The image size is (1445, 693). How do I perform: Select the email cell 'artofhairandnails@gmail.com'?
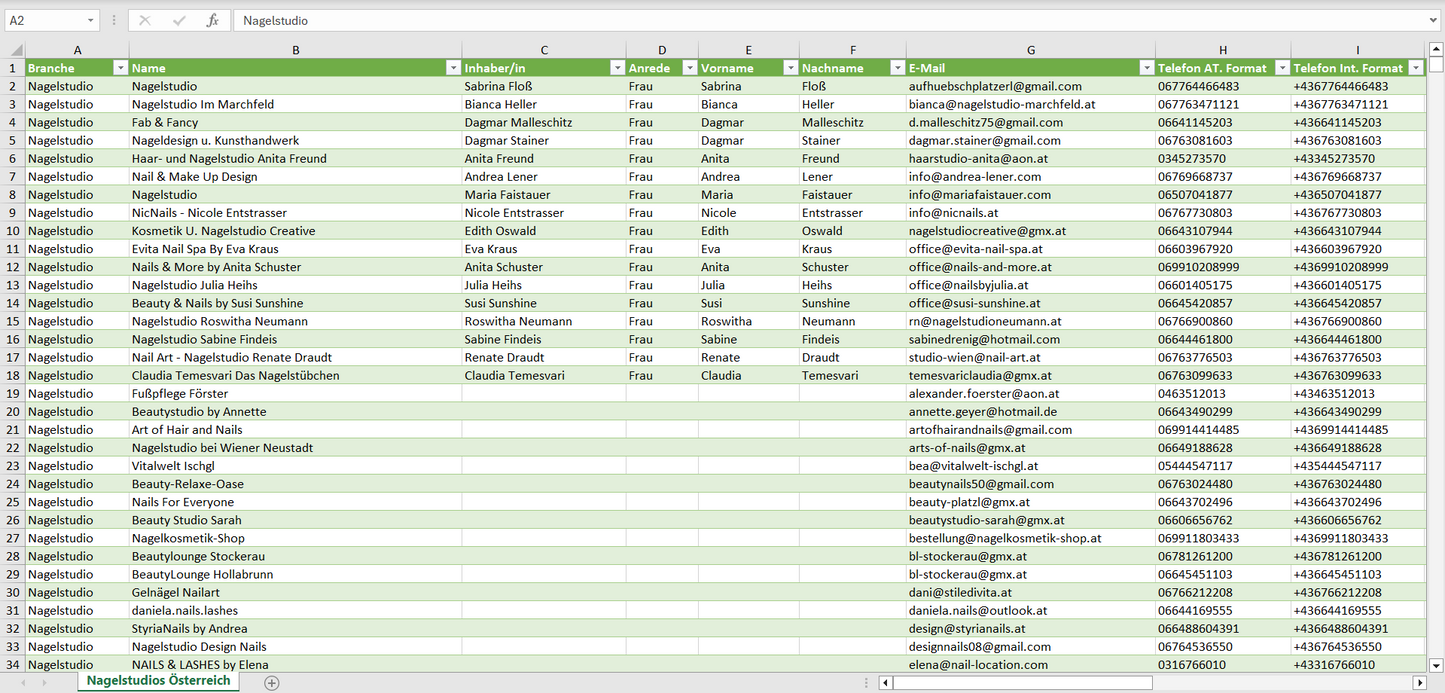pyautogui.click(x=1031, y=430)
